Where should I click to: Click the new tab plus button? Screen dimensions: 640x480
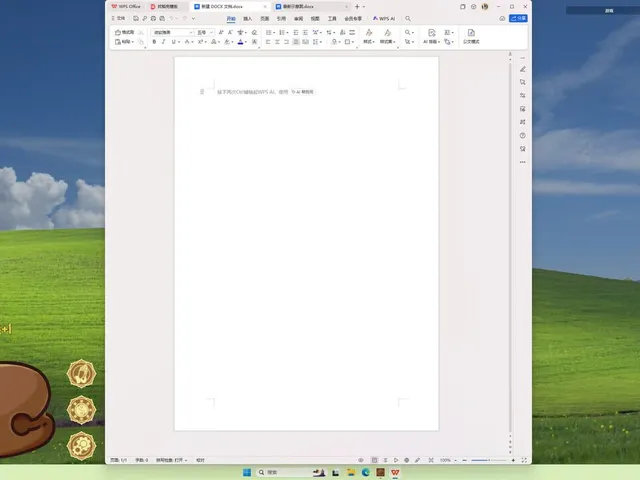(357, 7)
